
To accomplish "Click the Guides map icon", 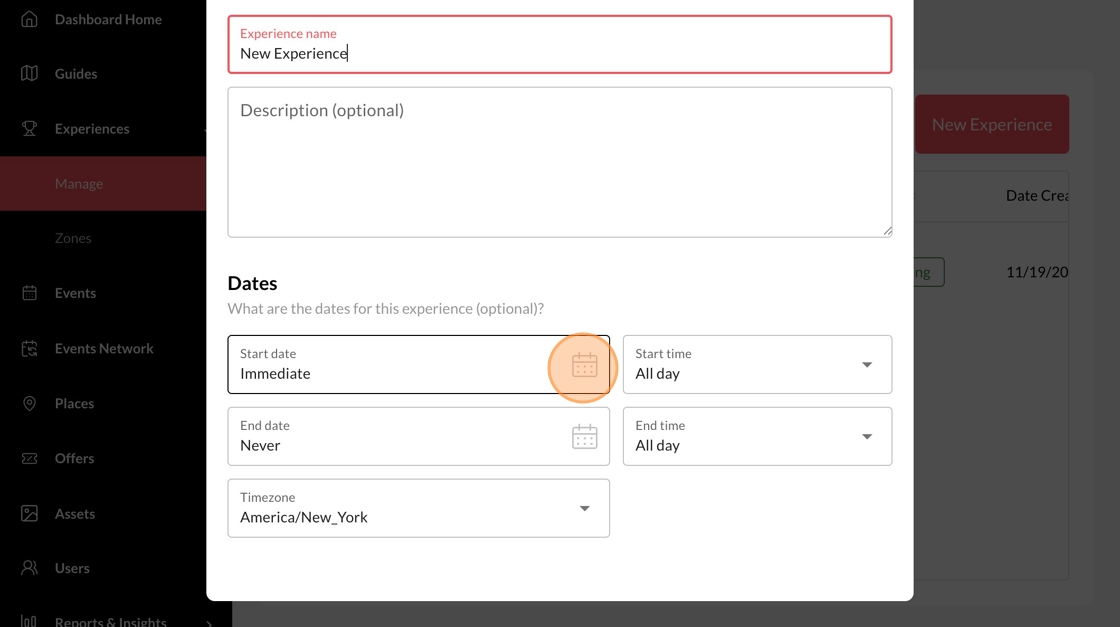I will (x=29, y=74).
